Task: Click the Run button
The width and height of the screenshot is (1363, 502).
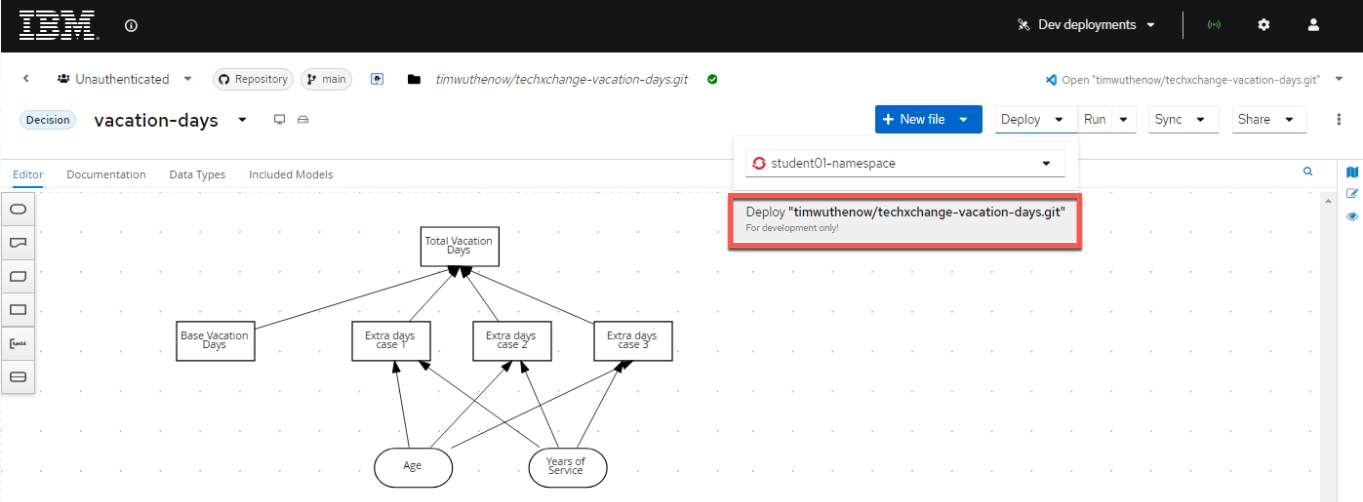Action: (1095, 119)
